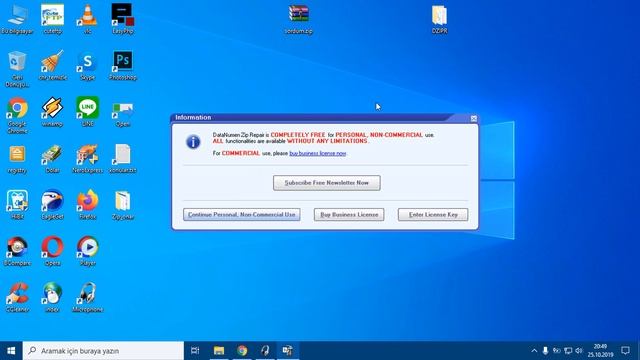Select the DZIPR folder on desktop
This screenshot has height=360, width=640.
click(439, 19)
